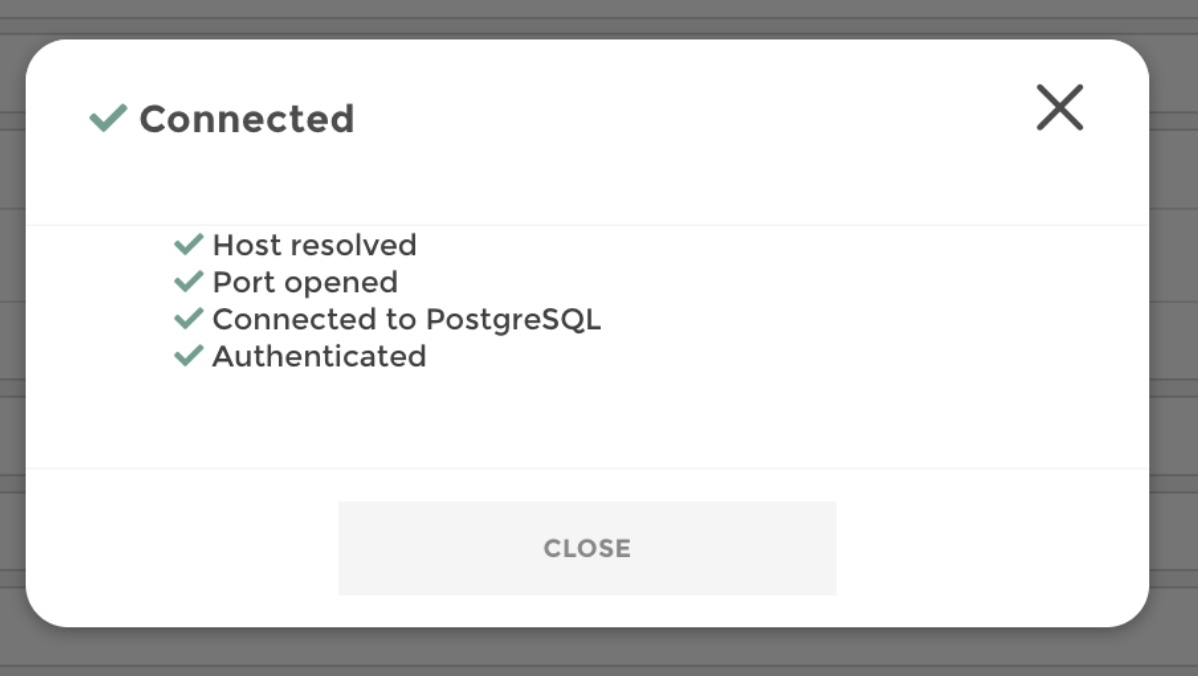
Task: Click the checkmark beside Connected to PostgreSQL
Action: tap(190, 319)
